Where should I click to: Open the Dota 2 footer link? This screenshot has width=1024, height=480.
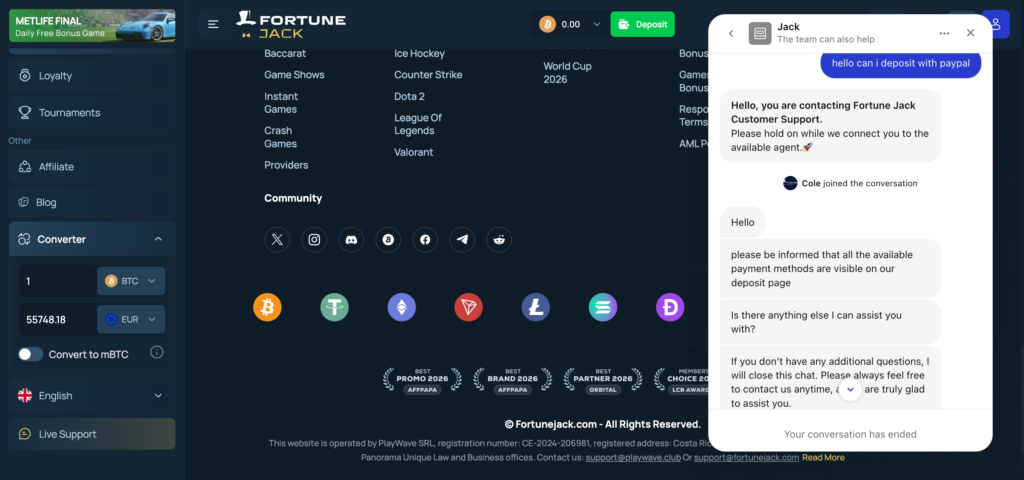[409, 97]
